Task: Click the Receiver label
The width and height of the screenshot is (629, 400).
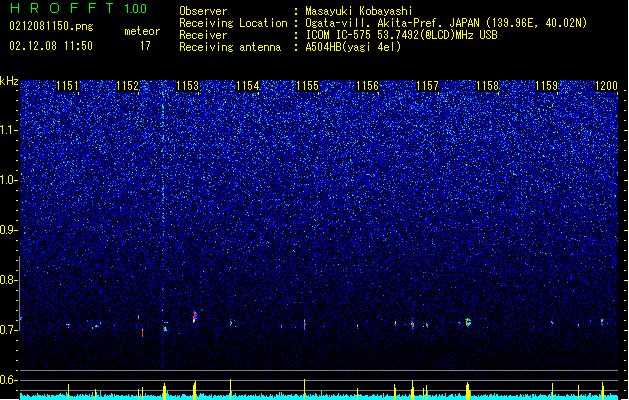Action: 203,35
